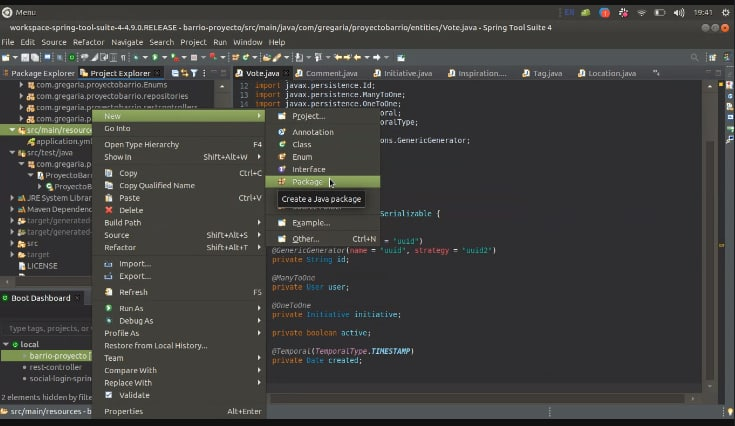
Task: Click Collapse All in Project Explorer
Action: (175, 73)
